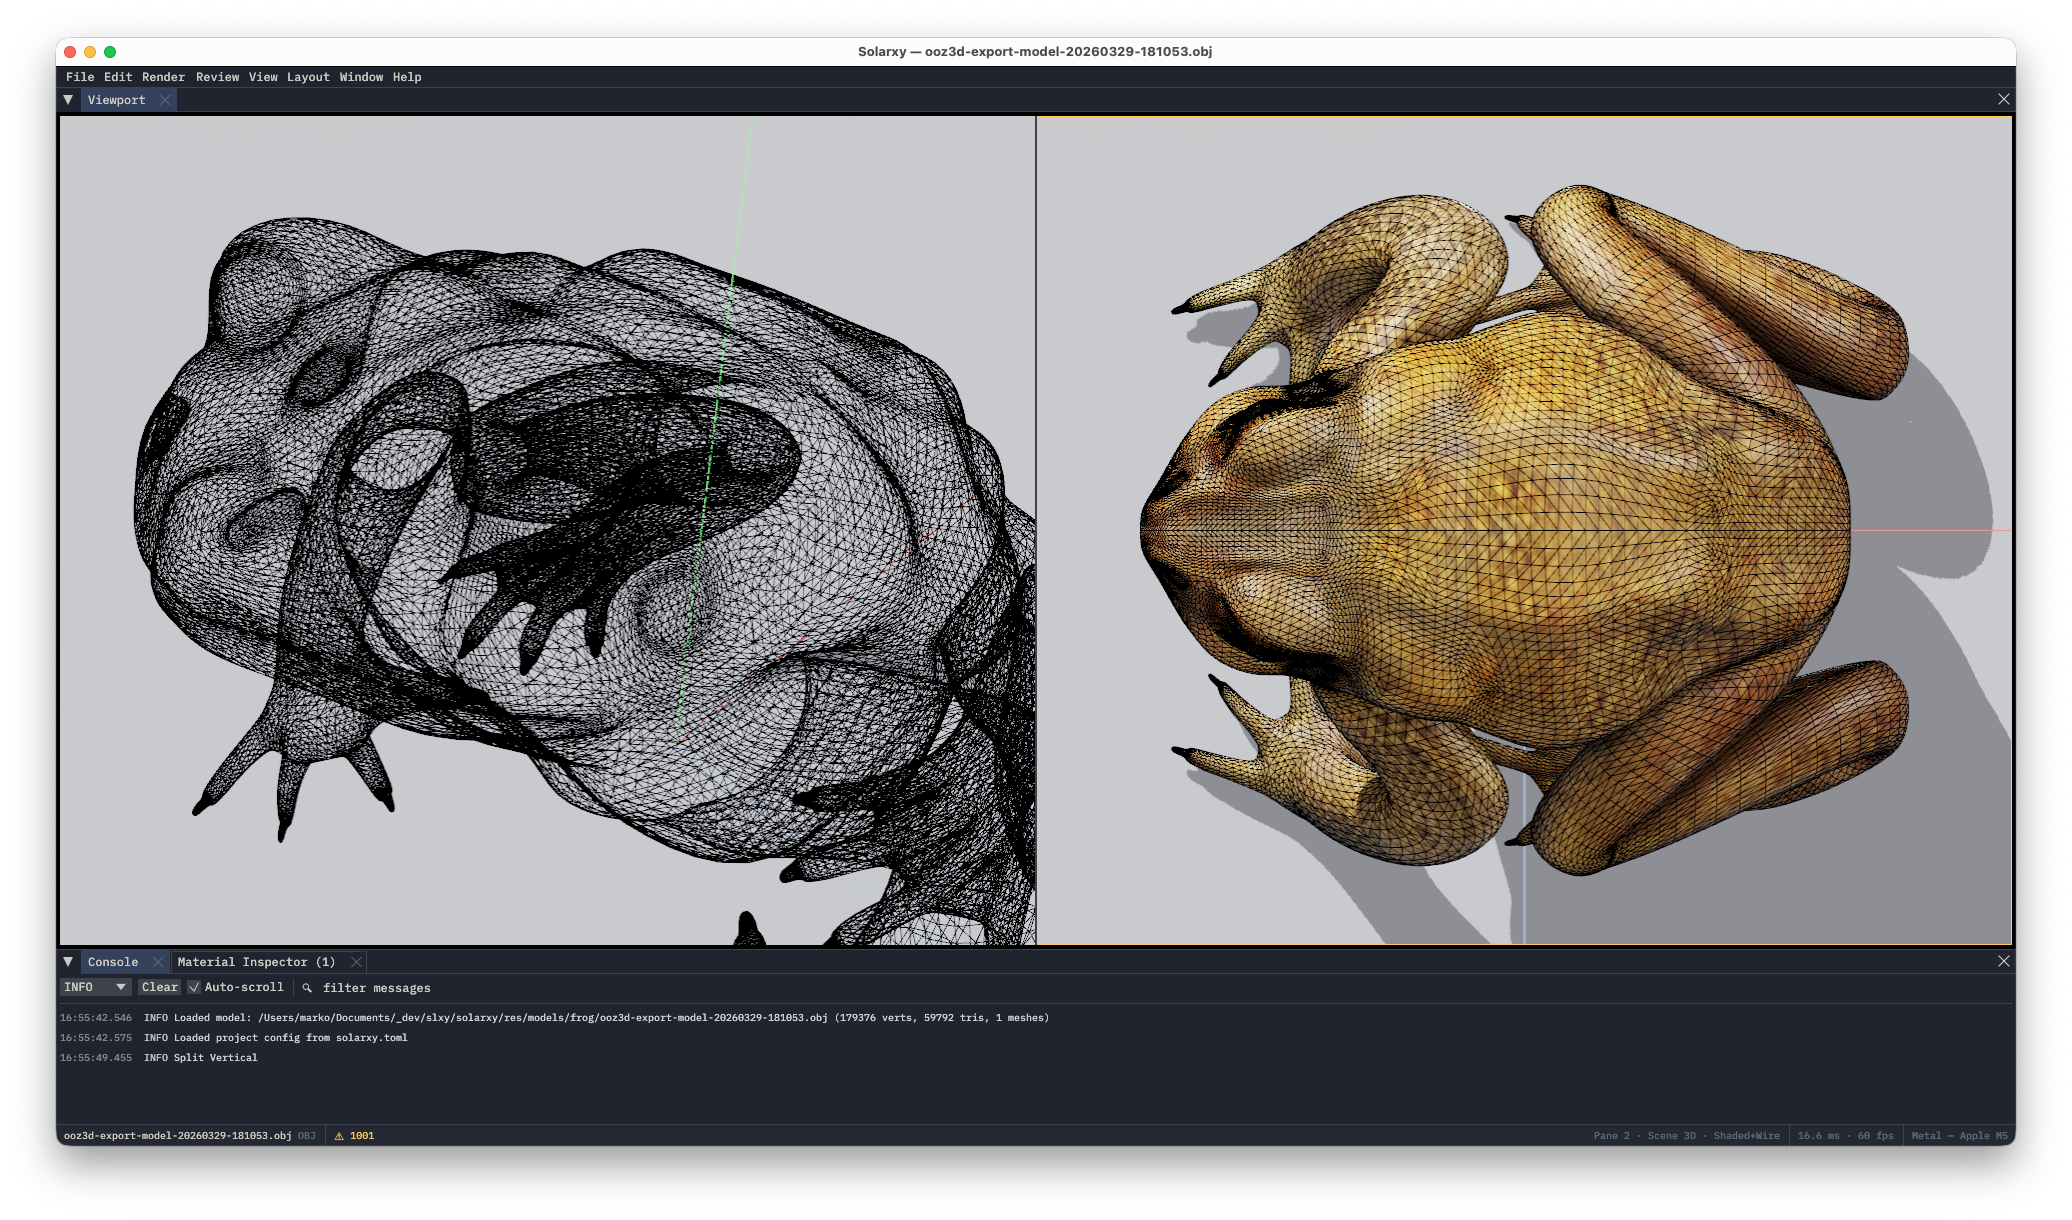Screen dimensions: 2072x1220
Task: Open the Review menu
Action: pyautogui.click(x=217, y=77)
